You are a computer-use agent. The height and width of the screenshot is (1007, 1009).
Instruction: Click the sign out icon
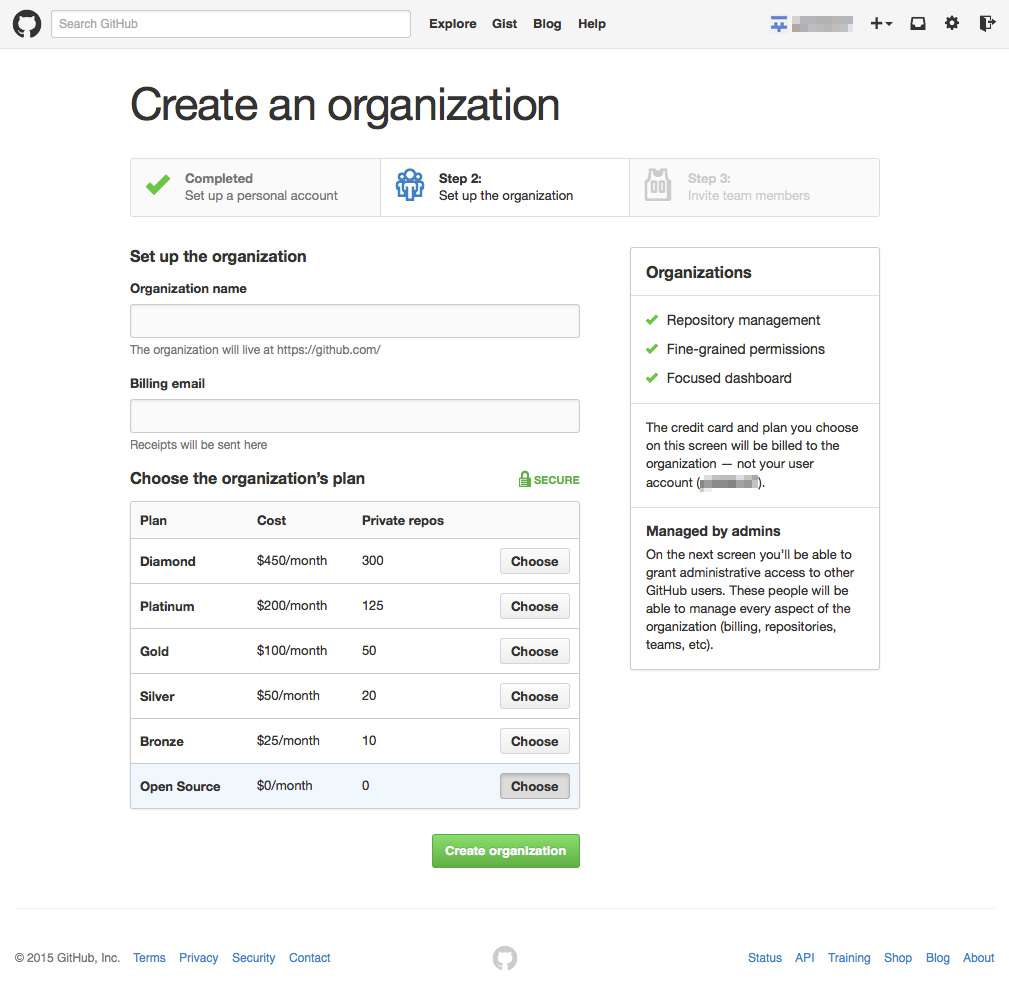(986, 22)
